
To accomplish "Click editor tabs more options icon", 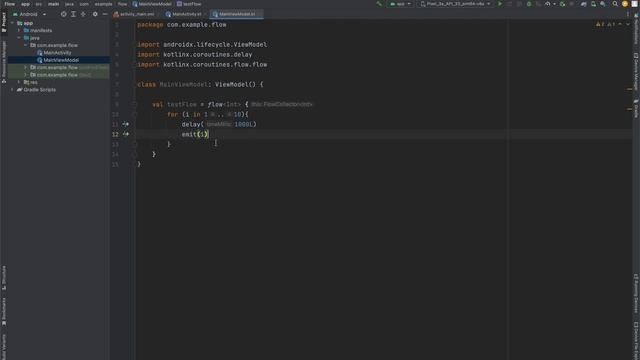I will 628,14.
